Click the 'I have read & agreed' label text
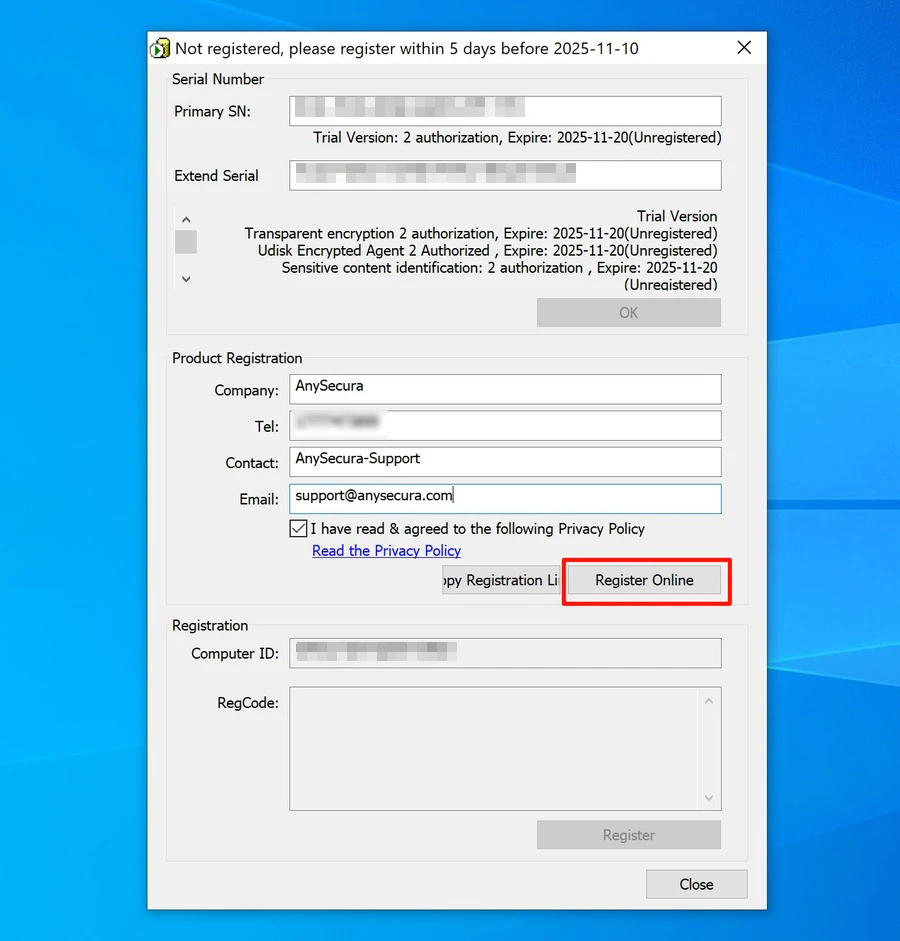Screen dimensions: 900x941 (478, 529)
